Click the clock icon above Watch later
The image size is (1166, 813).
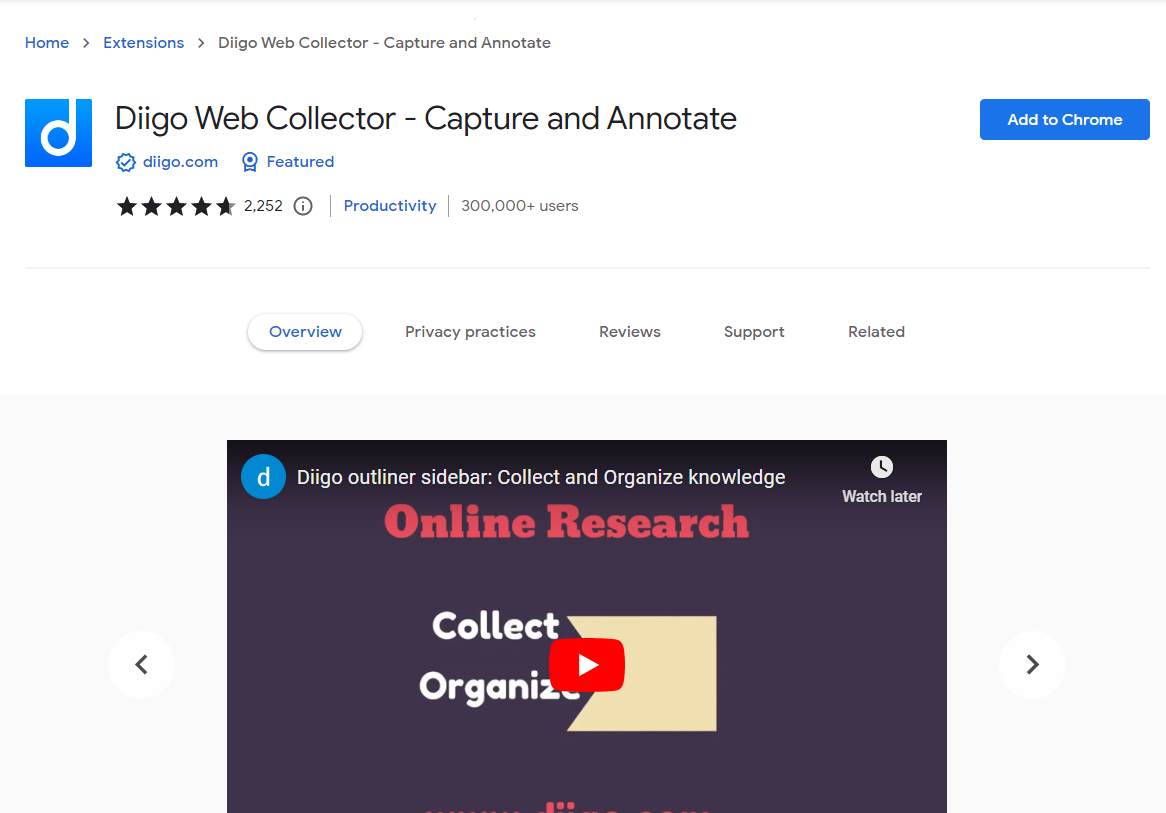point(881,465)
